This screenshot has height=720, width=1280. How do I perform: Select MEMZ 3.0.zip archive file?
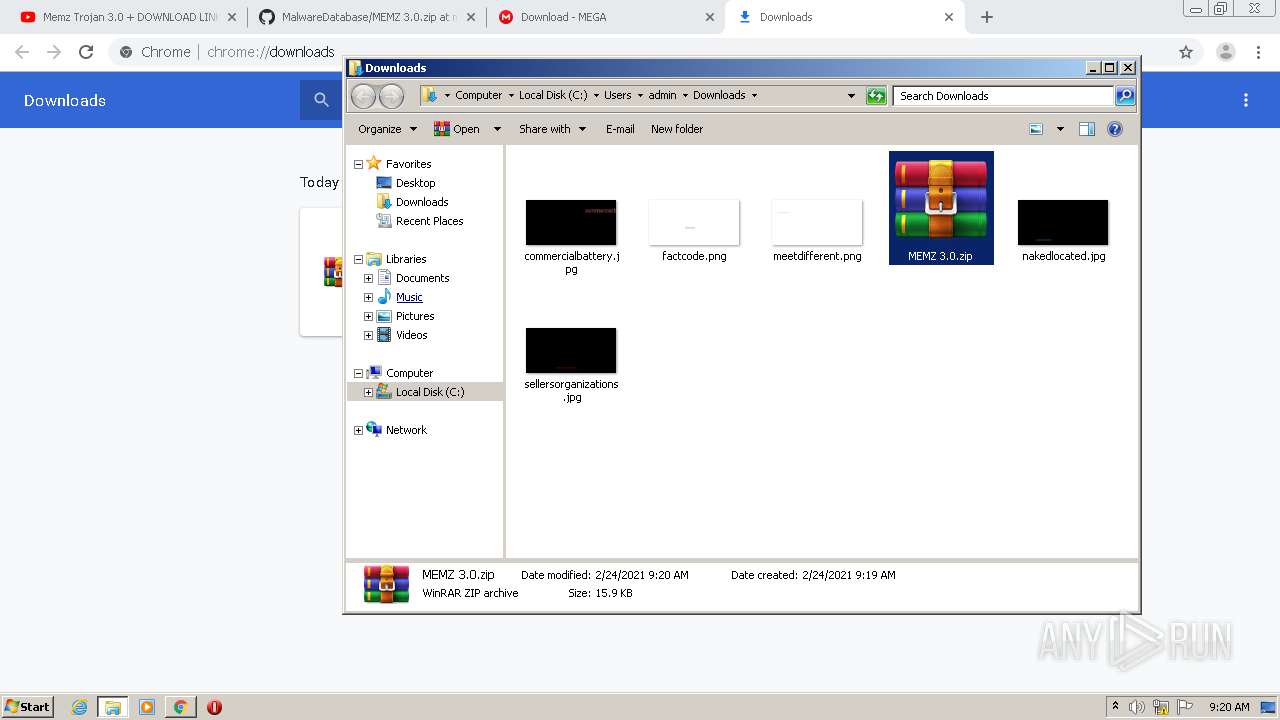[941, 208]
